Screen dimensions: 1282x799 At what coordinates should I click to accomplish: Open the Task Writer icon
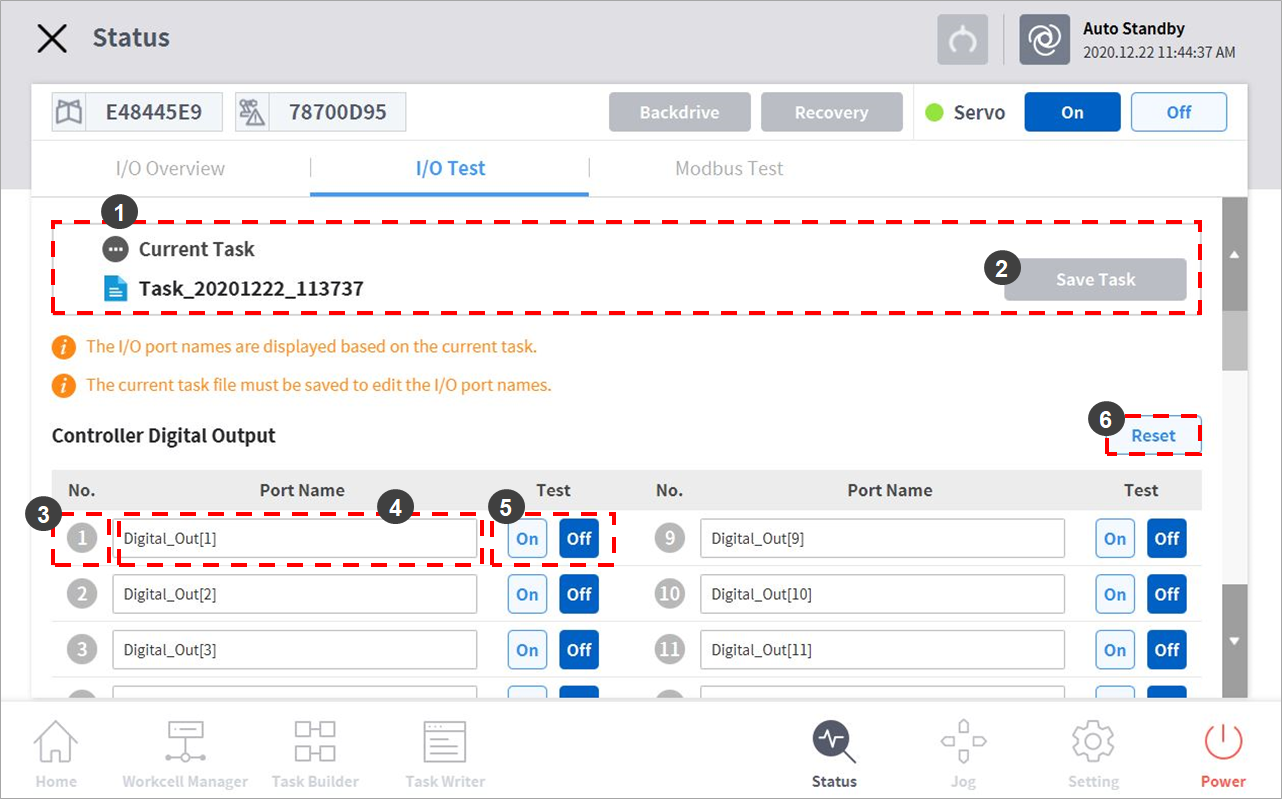(x=445, y=745)
